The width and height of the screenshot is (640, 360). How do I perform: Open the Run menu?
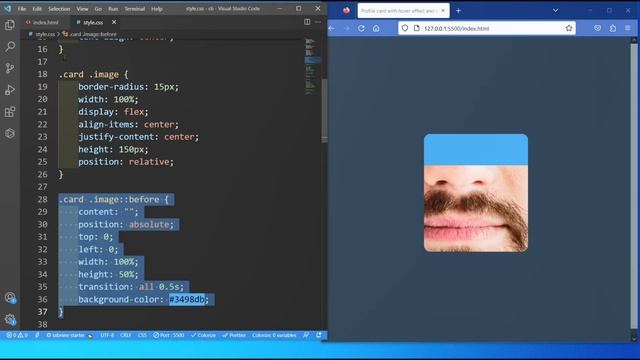pos(113,9)
